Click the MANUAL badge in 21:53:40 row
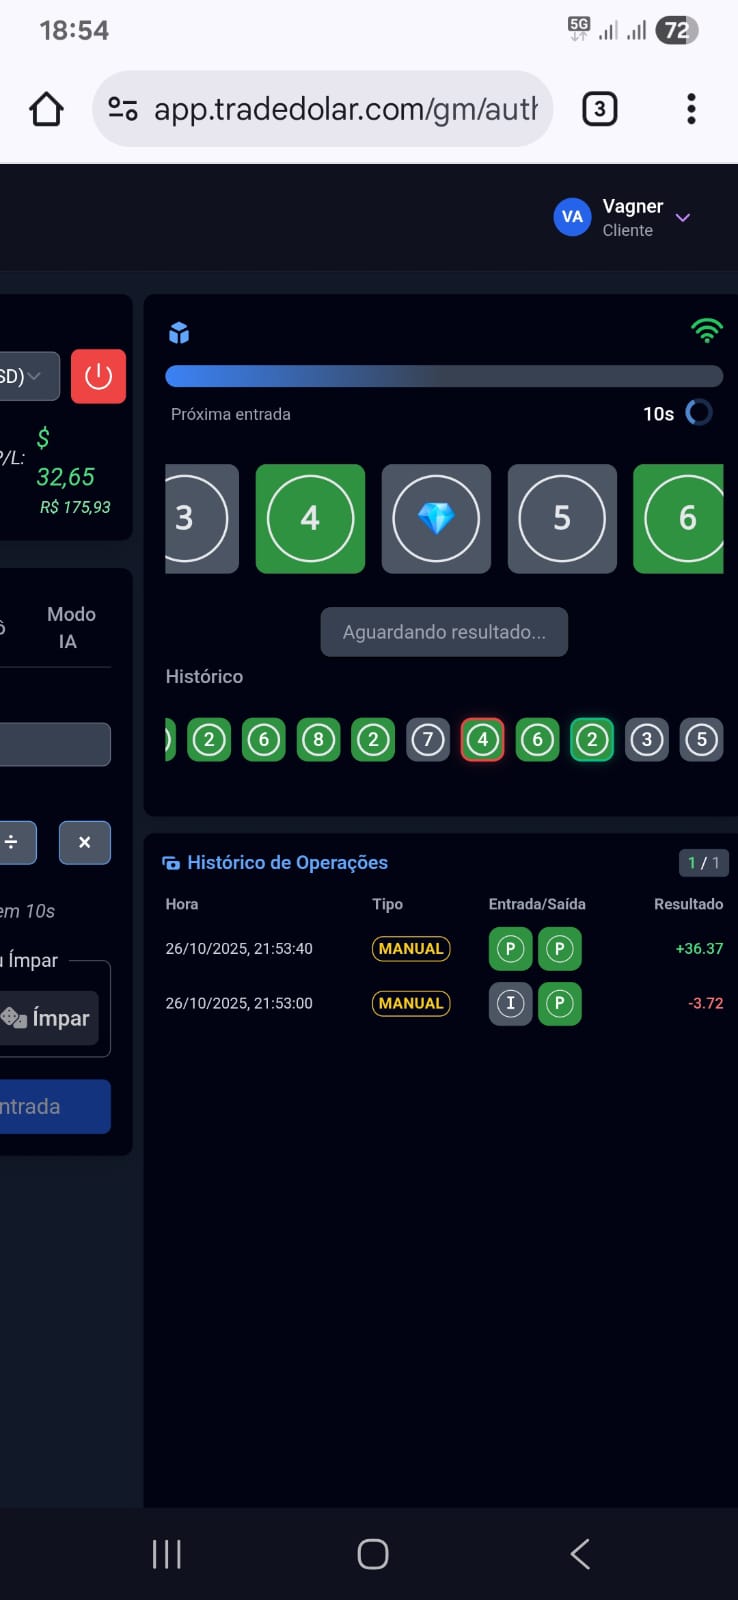 point(411,949)
